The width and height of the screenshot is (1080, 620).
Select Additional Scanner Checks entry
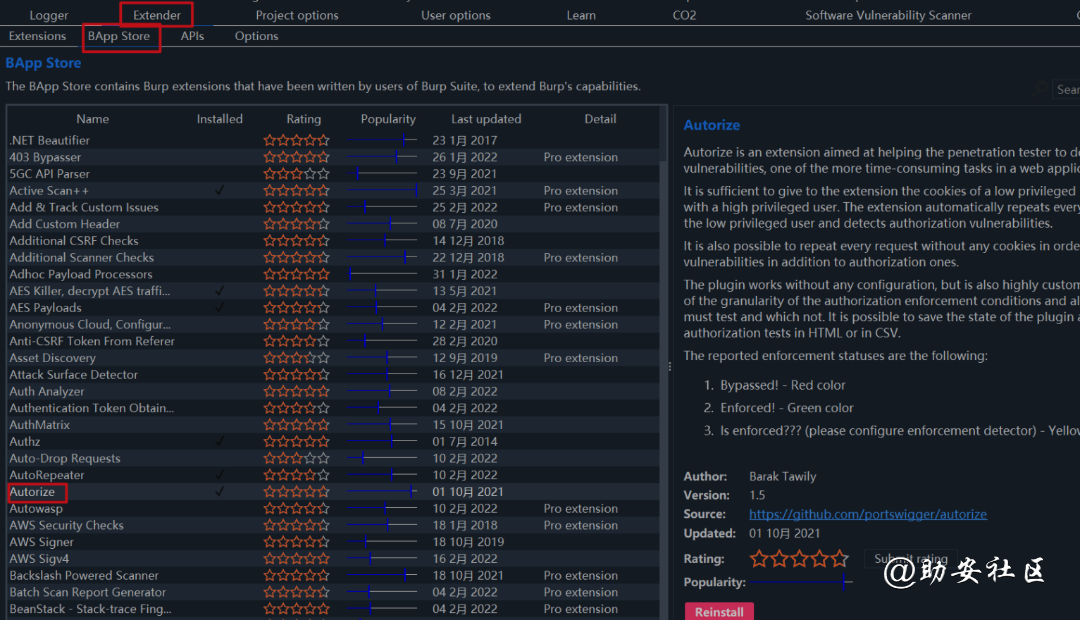coord(333,257)
